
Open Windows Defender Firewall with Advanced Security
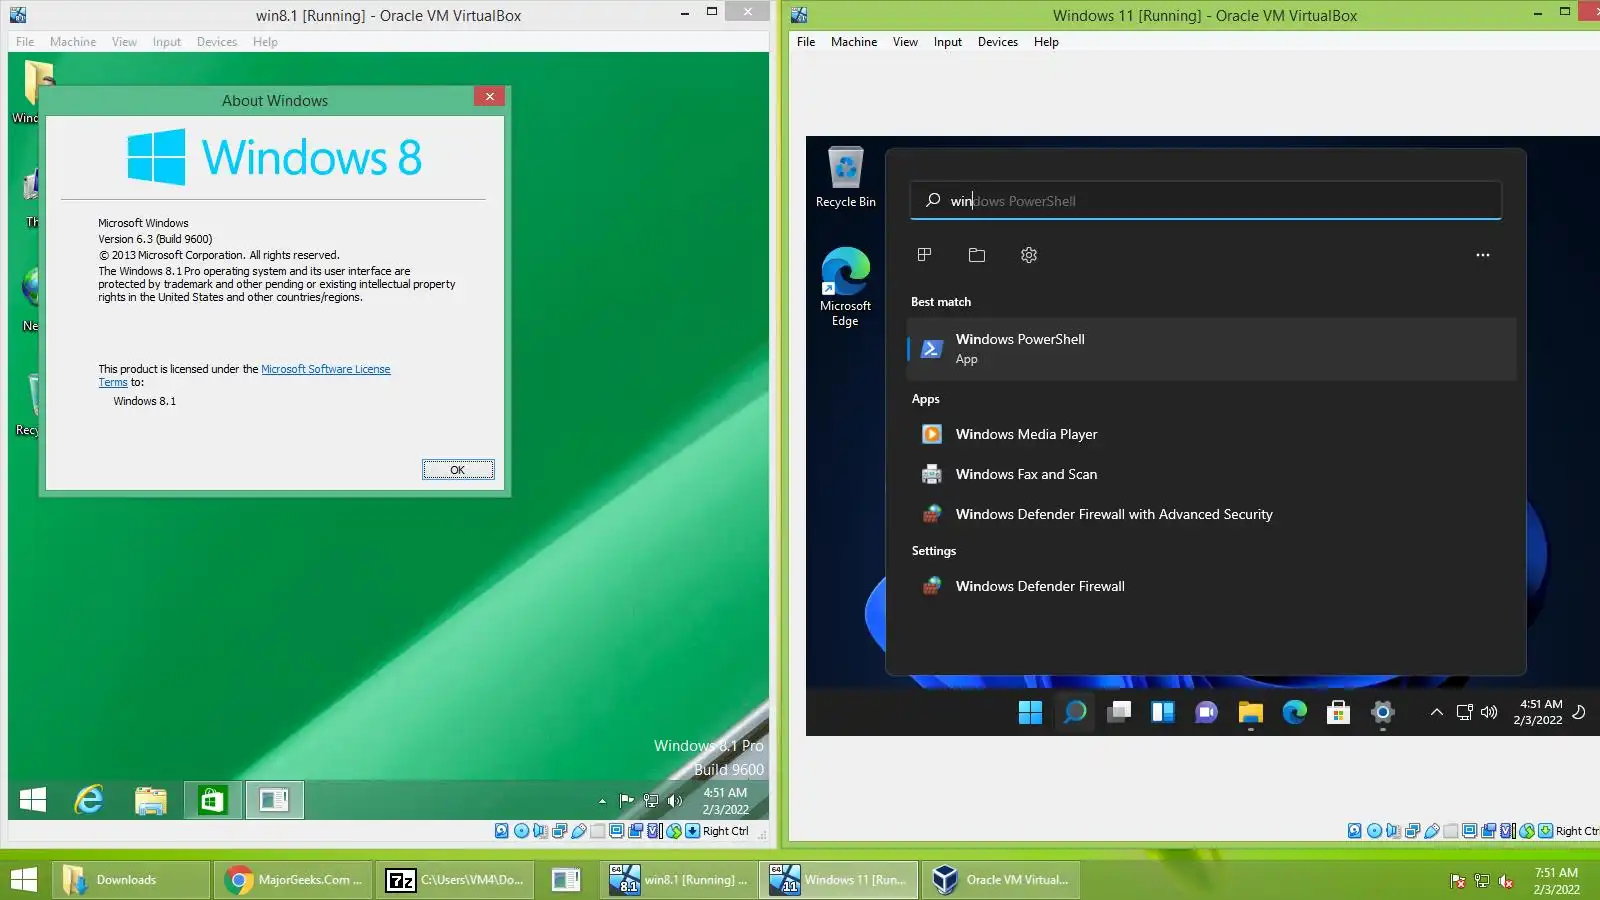[1211, 514]
